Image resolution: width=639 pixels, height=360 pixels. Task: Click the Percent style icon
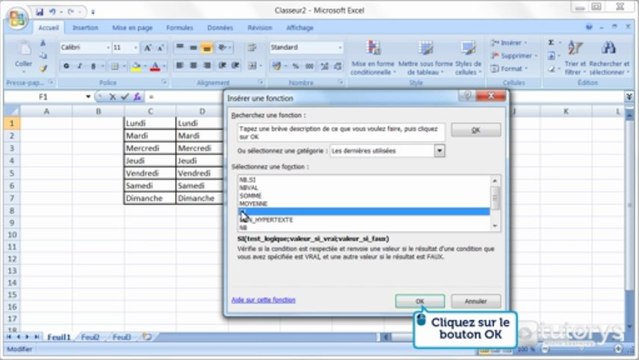tap(295, 66)
